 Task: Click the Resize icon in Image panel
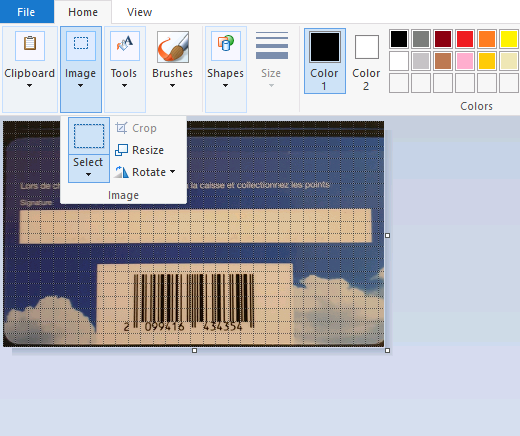(121, 150)
